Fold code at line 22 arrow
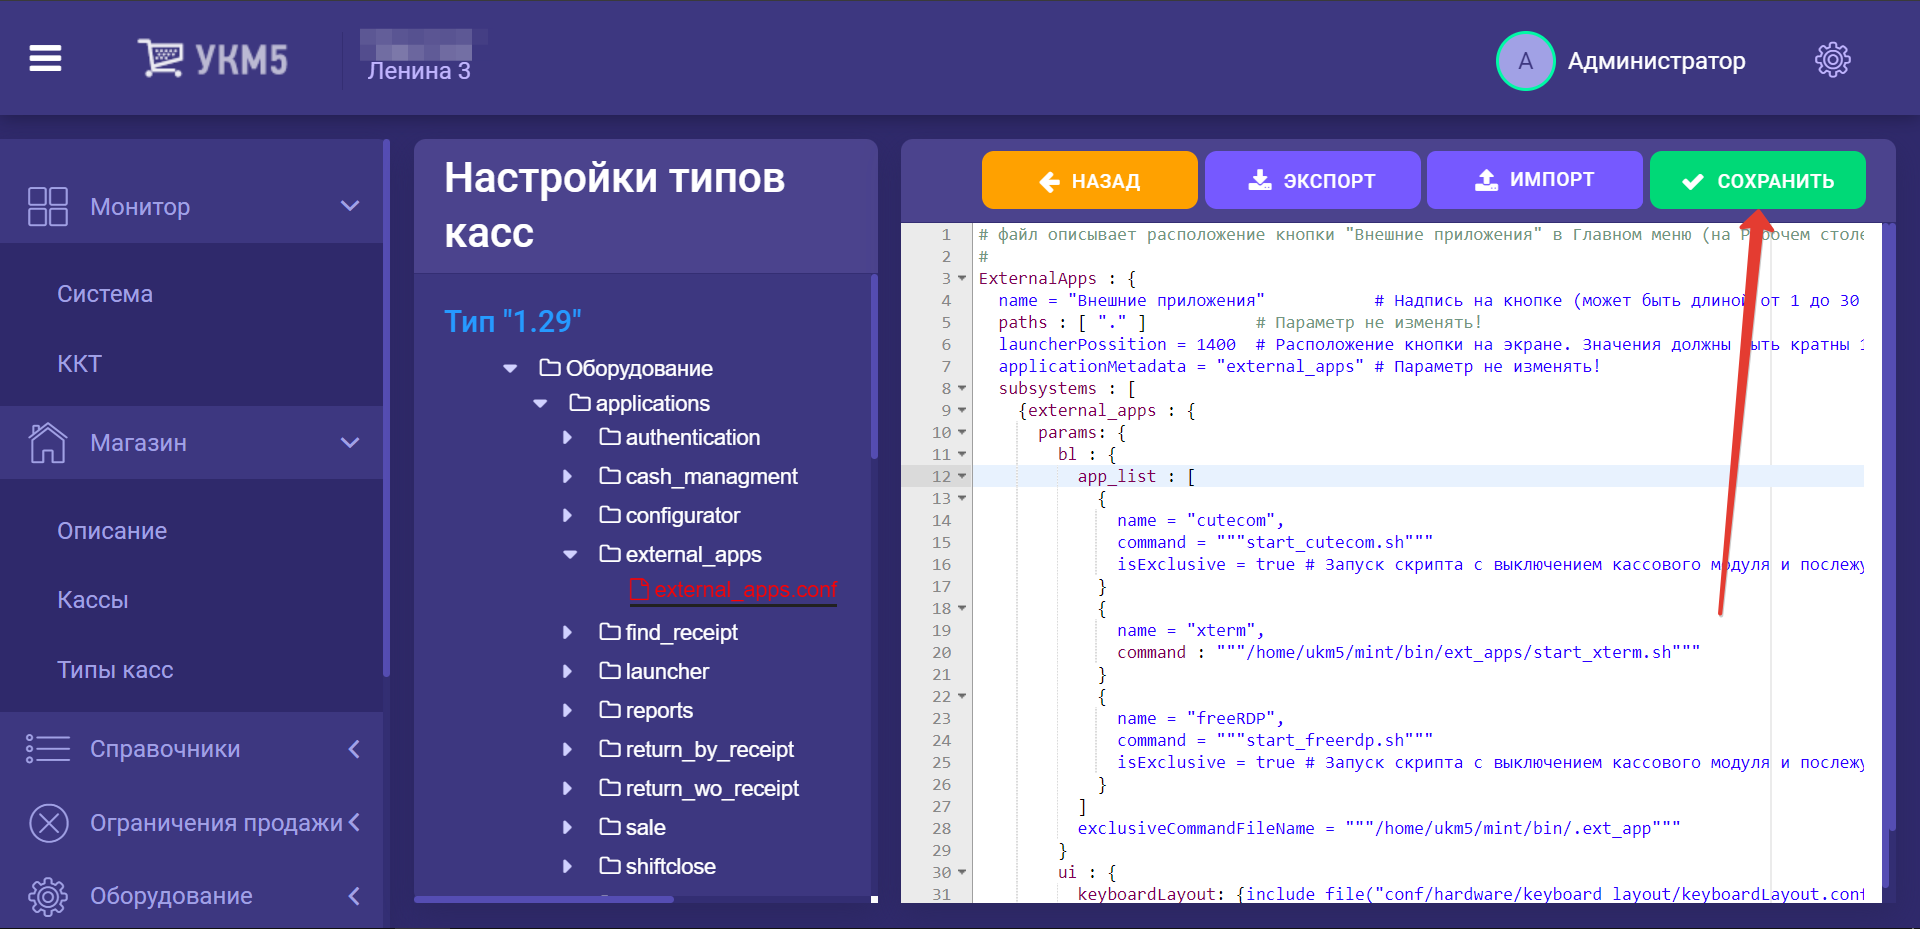Image resolution: width=1920 pixels, height=929 pixels. [962, 696]
